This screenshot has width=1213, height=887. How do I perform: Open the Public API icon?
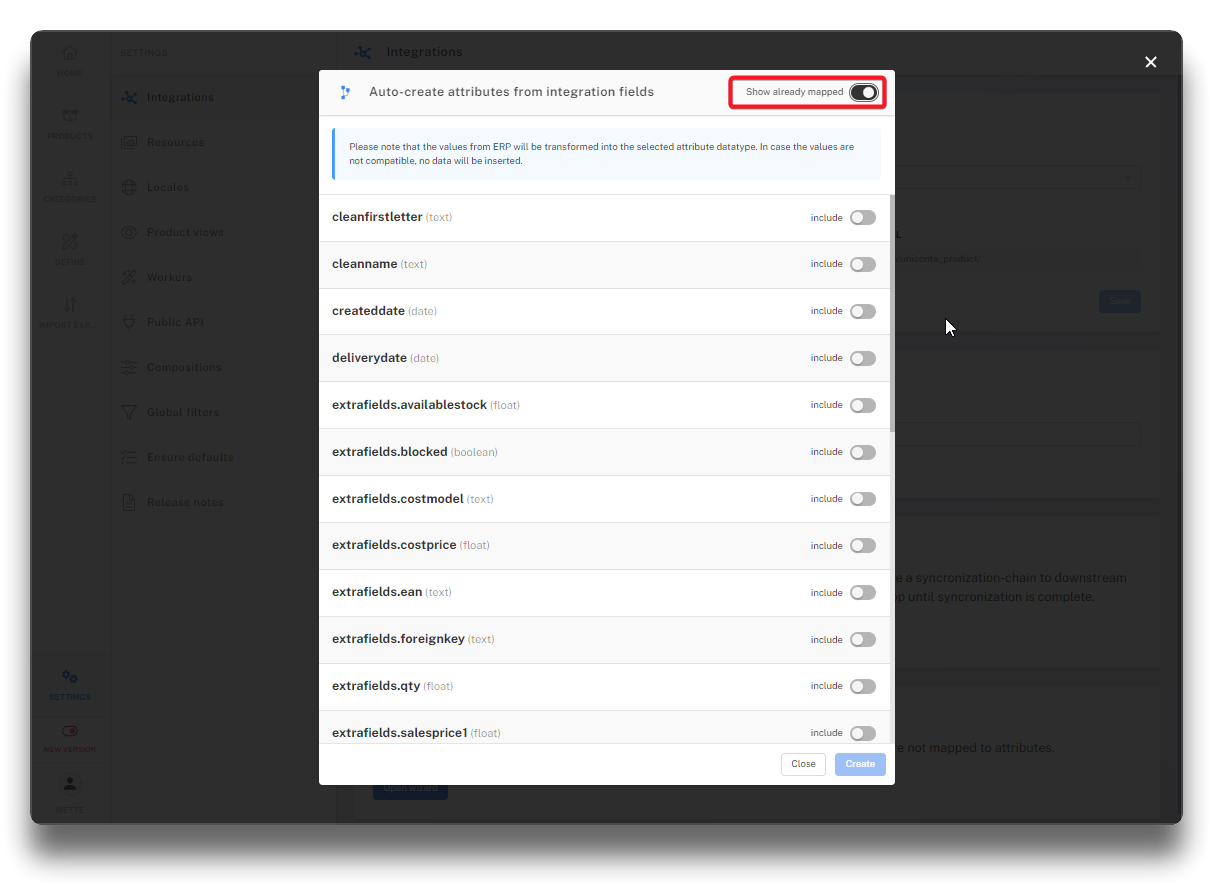pos(129,322)
